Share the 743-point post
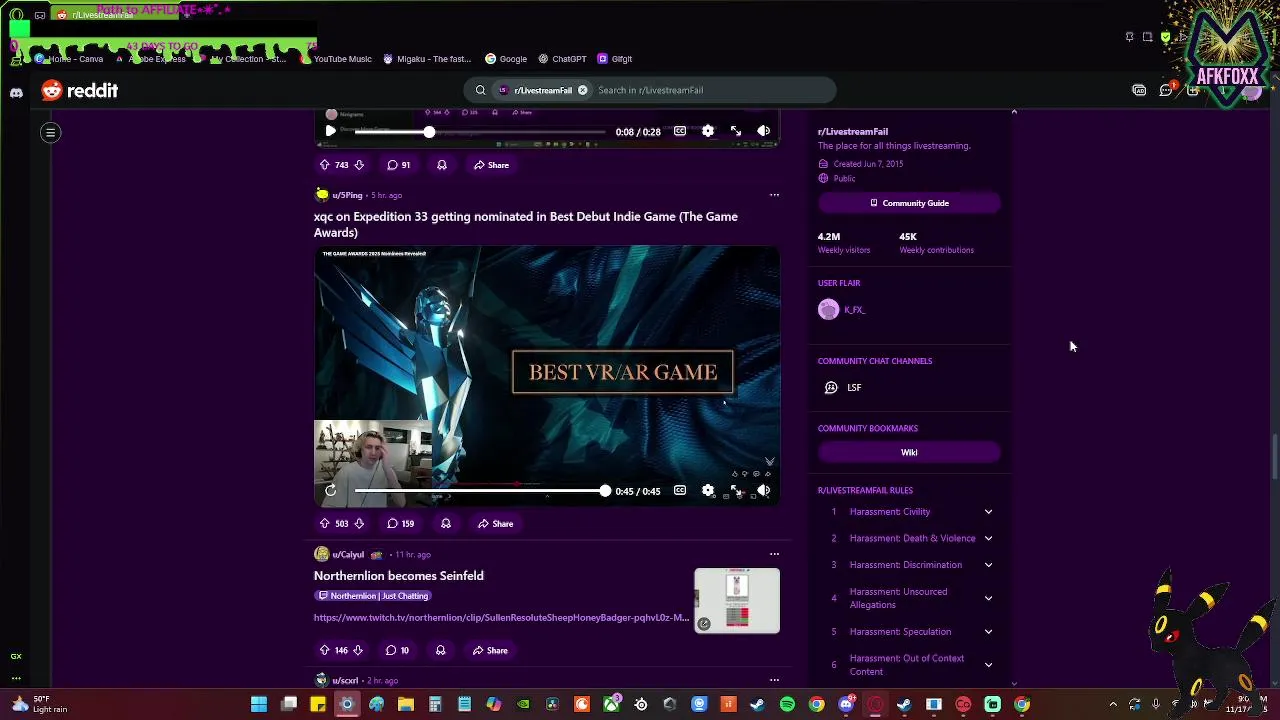This screenshot has height=720, width=1280. (x=491, y=165)
